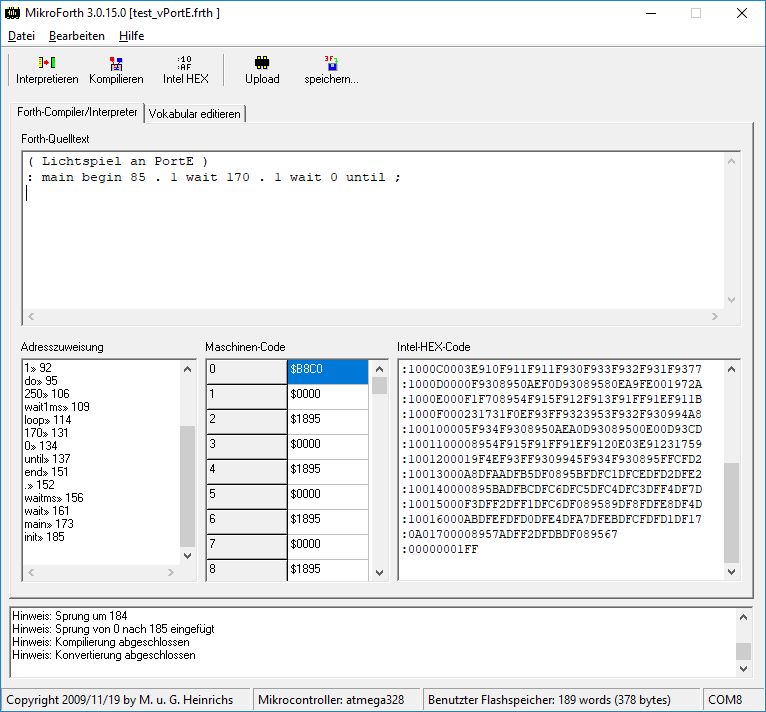Select the 'waitms» 156' address entry
The width and height of the screenshot is (766, 712).
(x=54, y=498)
